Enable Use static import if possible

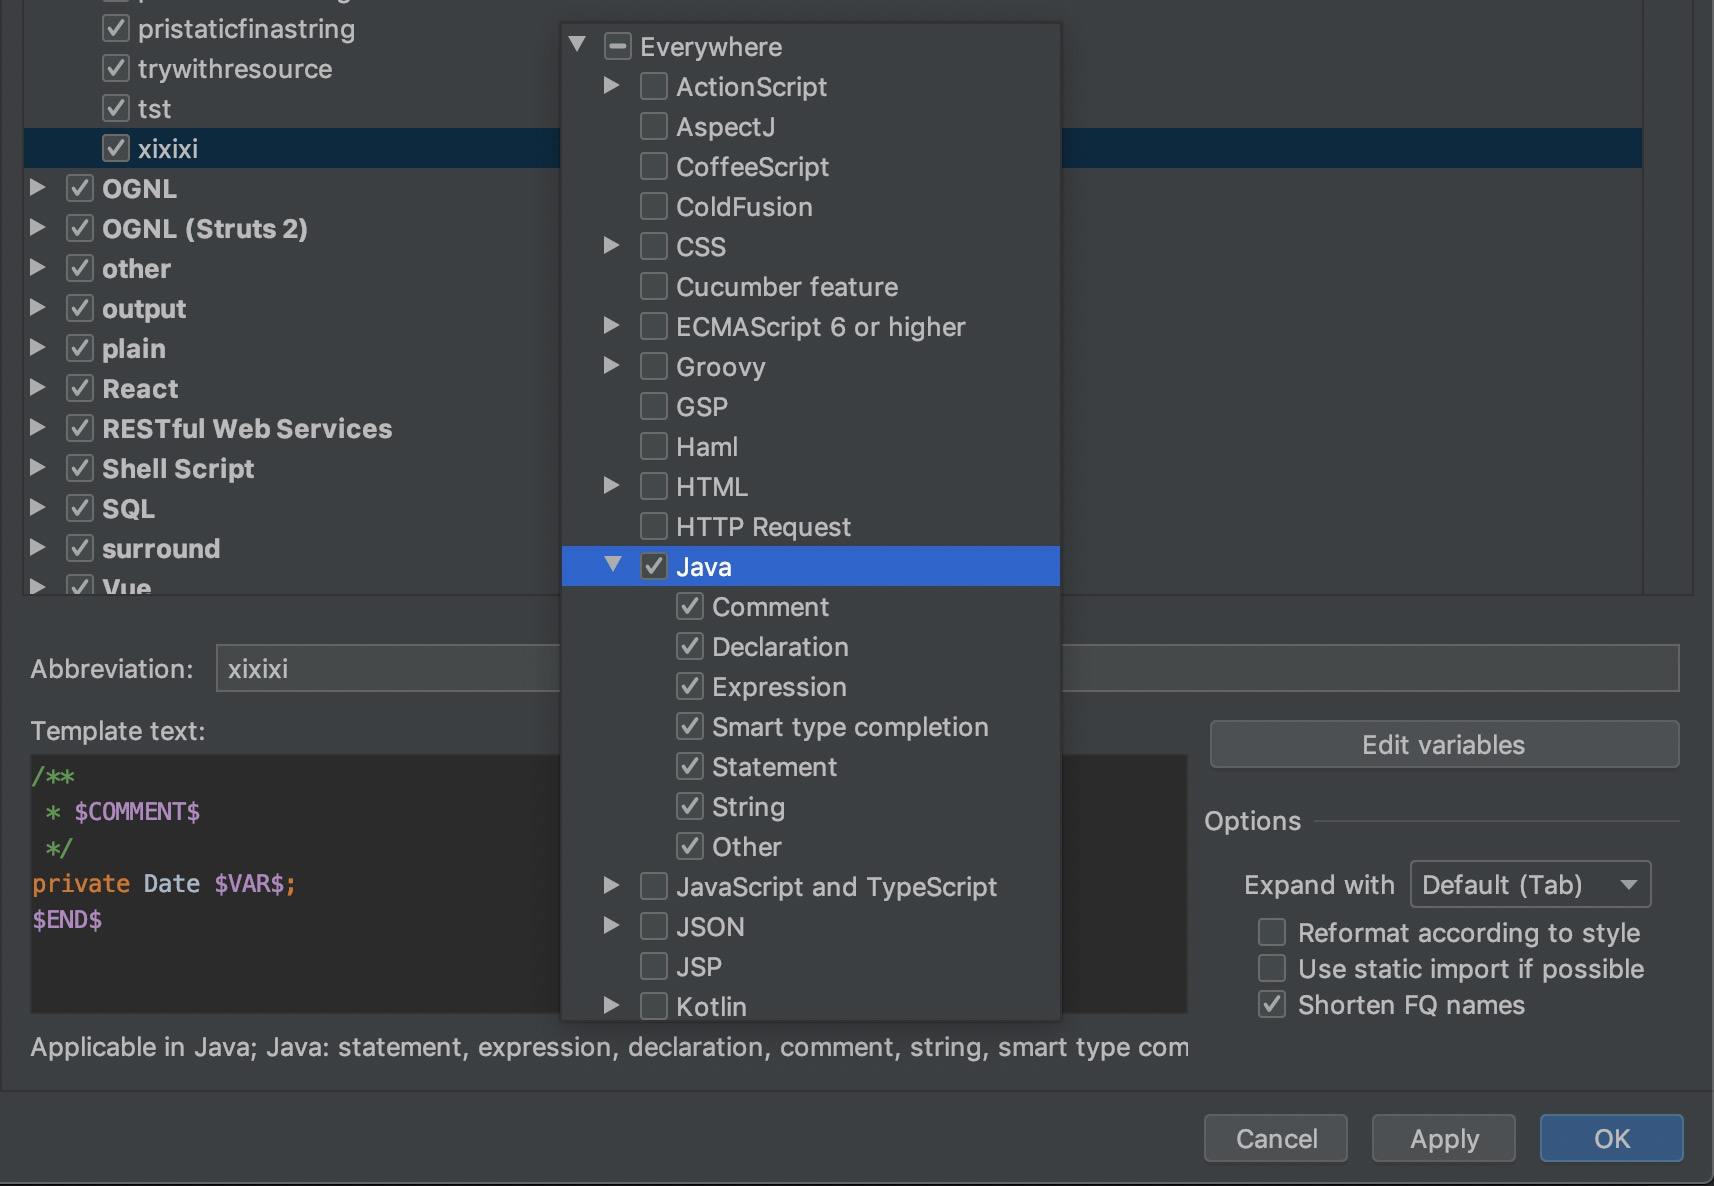(x=1272, y=968)
